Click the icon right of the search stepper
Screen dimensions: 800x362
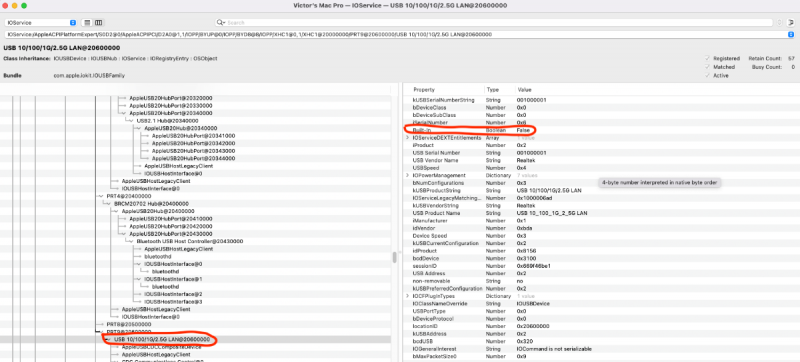791,23
